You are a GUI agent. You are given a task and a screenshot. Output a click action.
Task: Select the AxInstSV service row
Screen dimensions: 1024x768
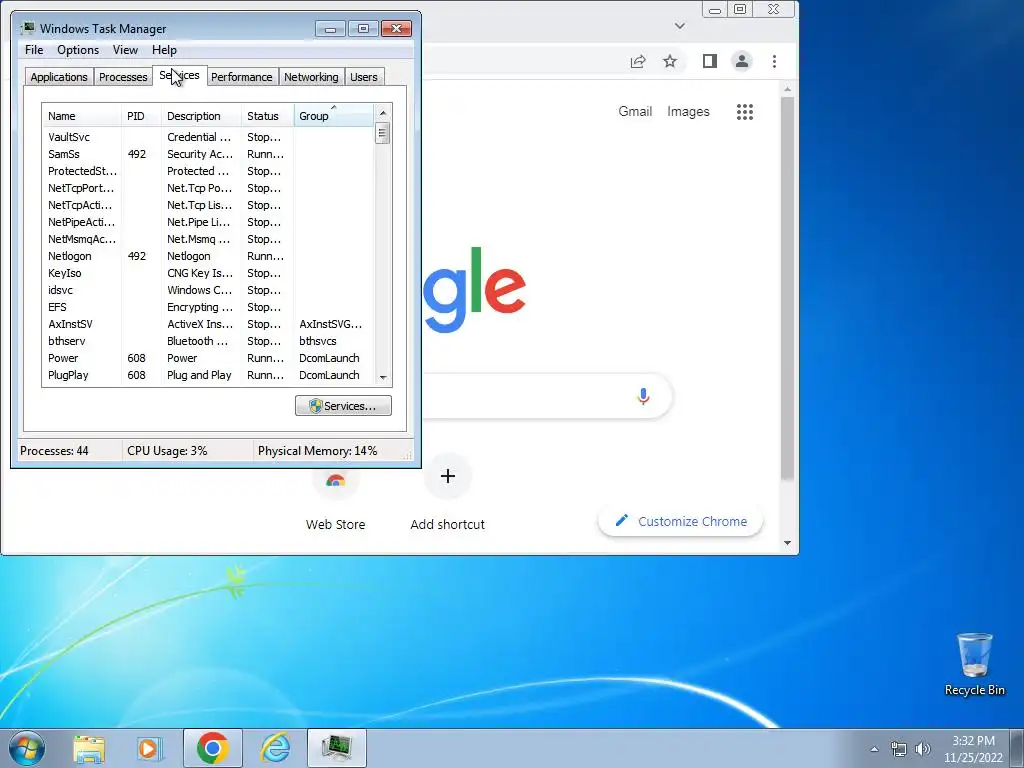point(208,324)
